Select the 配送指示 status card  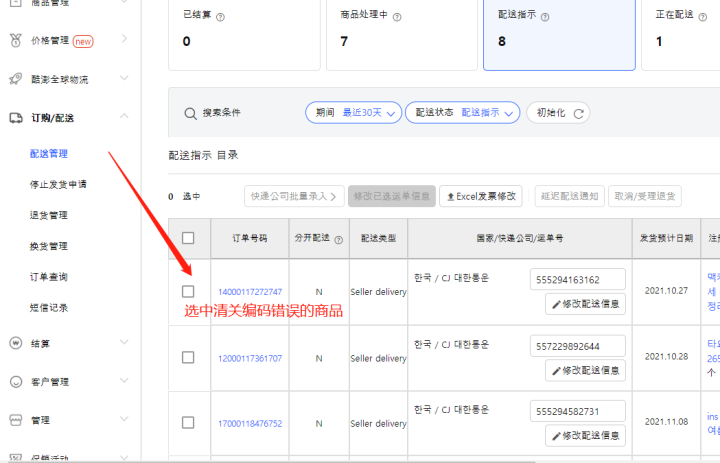(x=559, y=34)
